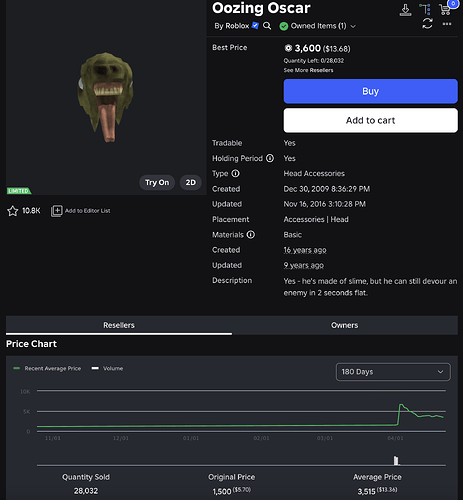
Task: Switch to the Resellers tab
Action: (119, 325)
